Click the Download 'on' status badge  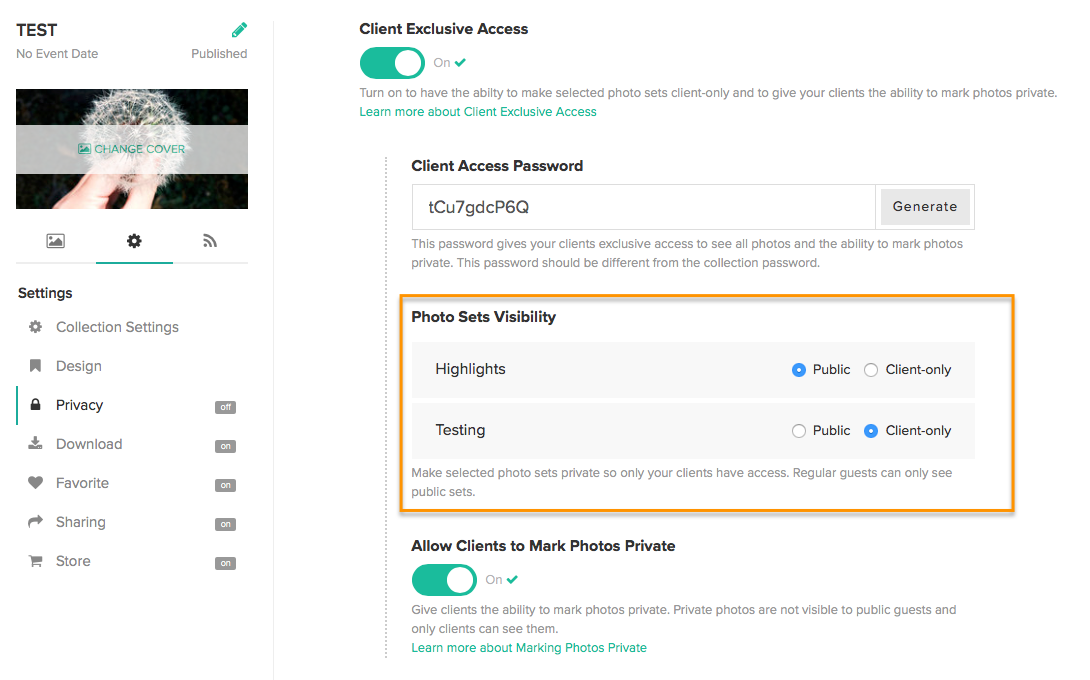click(225, 446)
